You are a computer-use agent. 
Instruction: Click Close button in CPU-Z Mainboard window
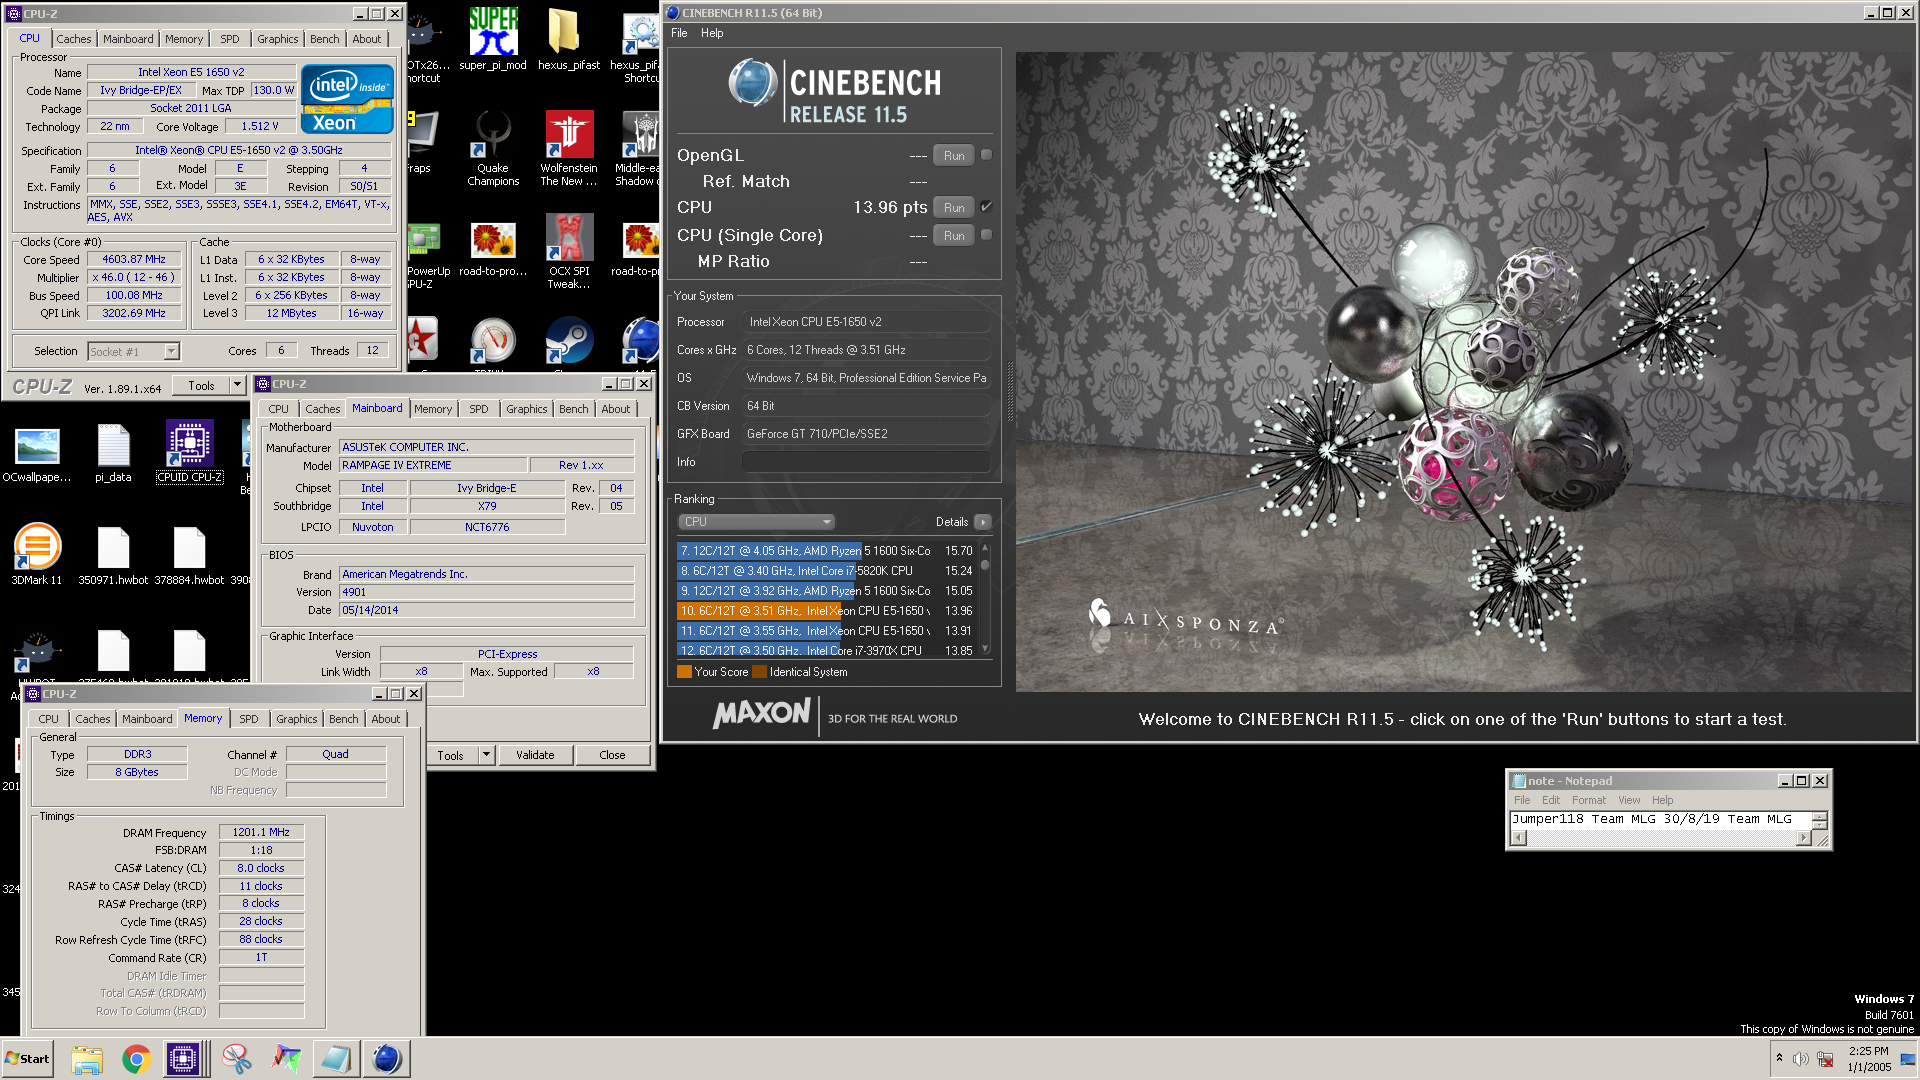(x=612, y=755)
